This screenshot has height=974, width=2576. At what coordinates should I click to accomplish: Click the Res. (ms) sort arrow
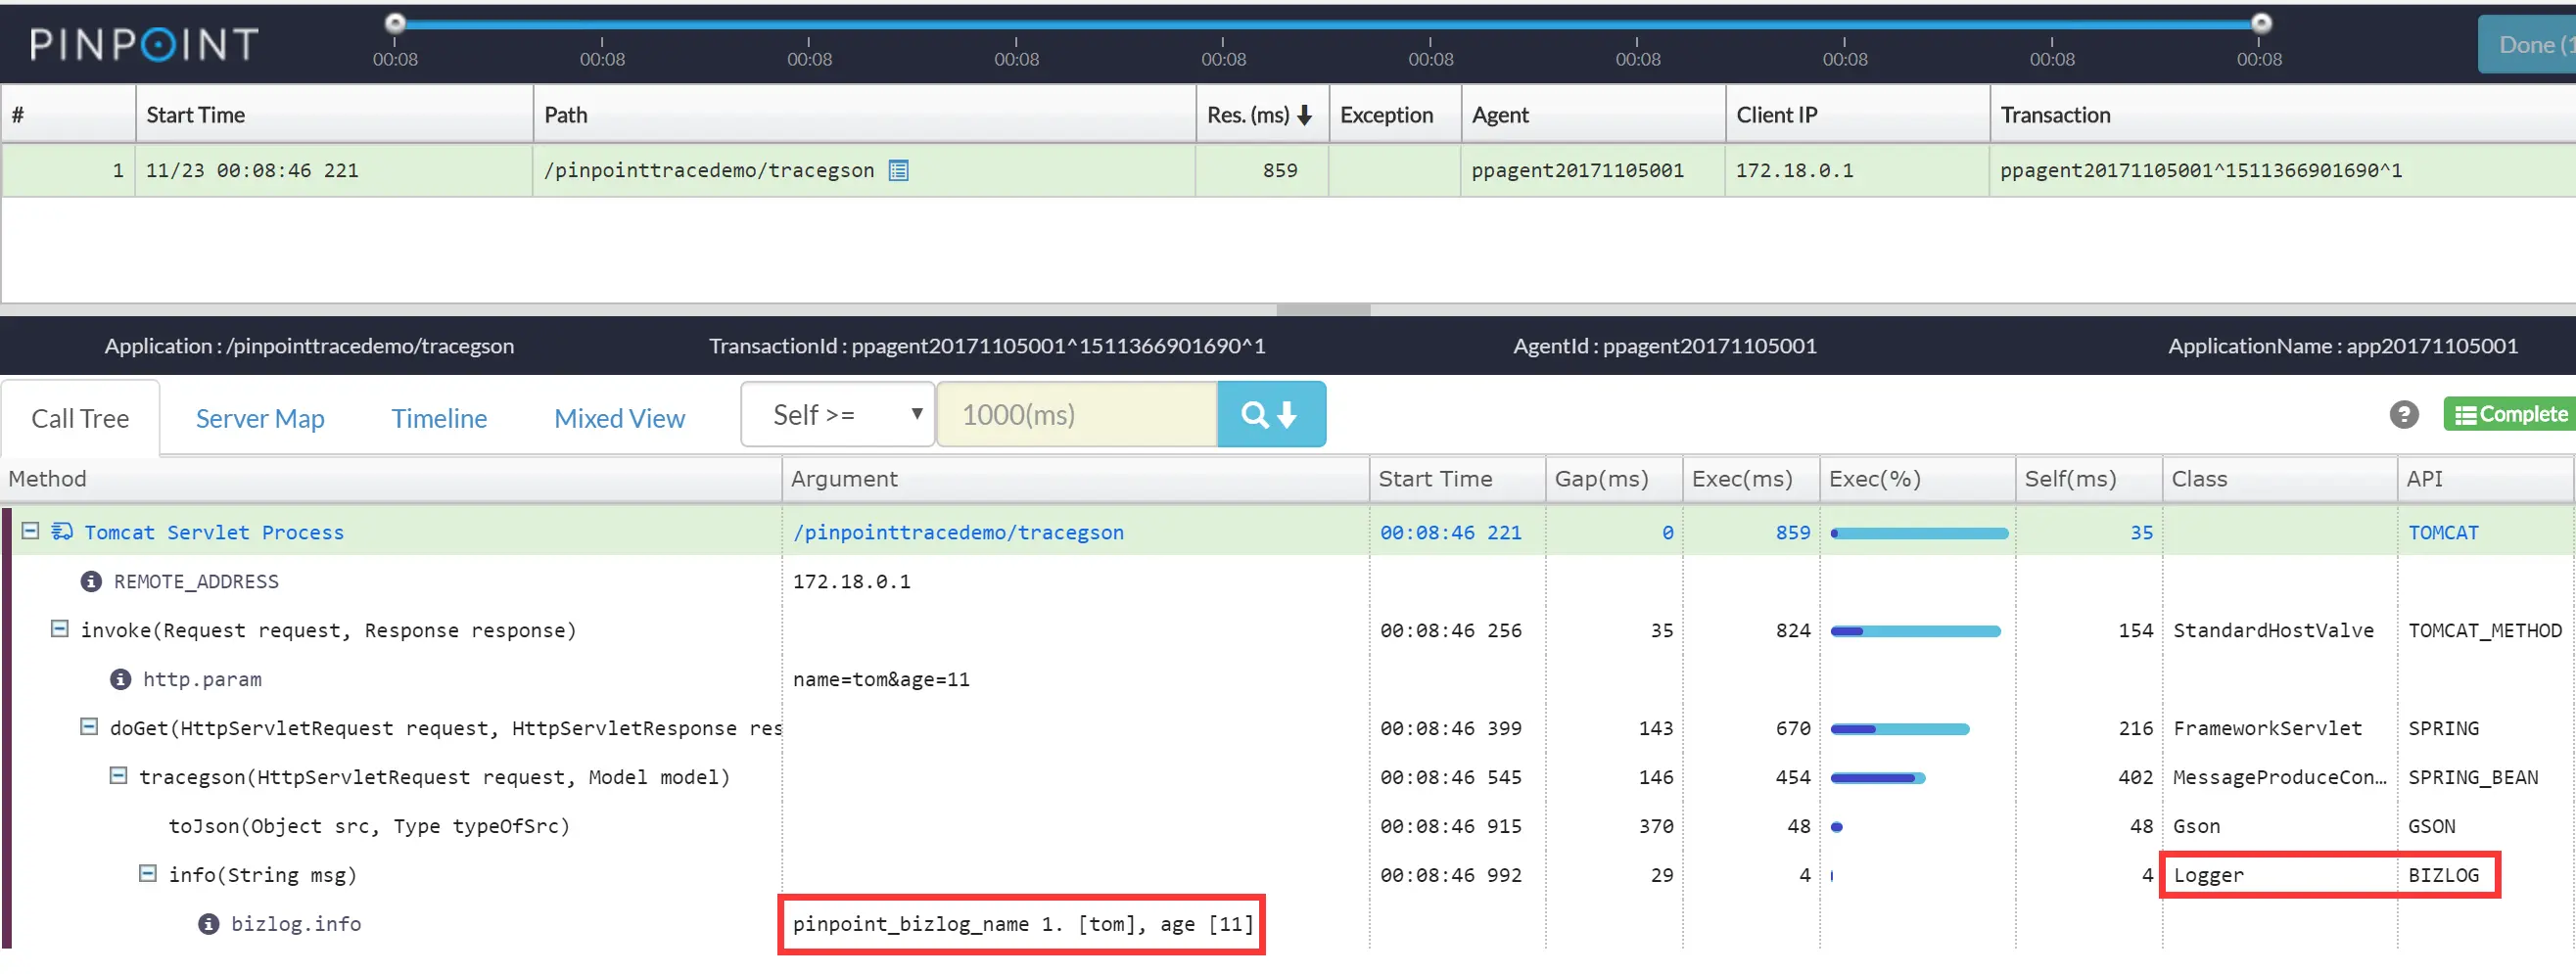pos(1304,116)
